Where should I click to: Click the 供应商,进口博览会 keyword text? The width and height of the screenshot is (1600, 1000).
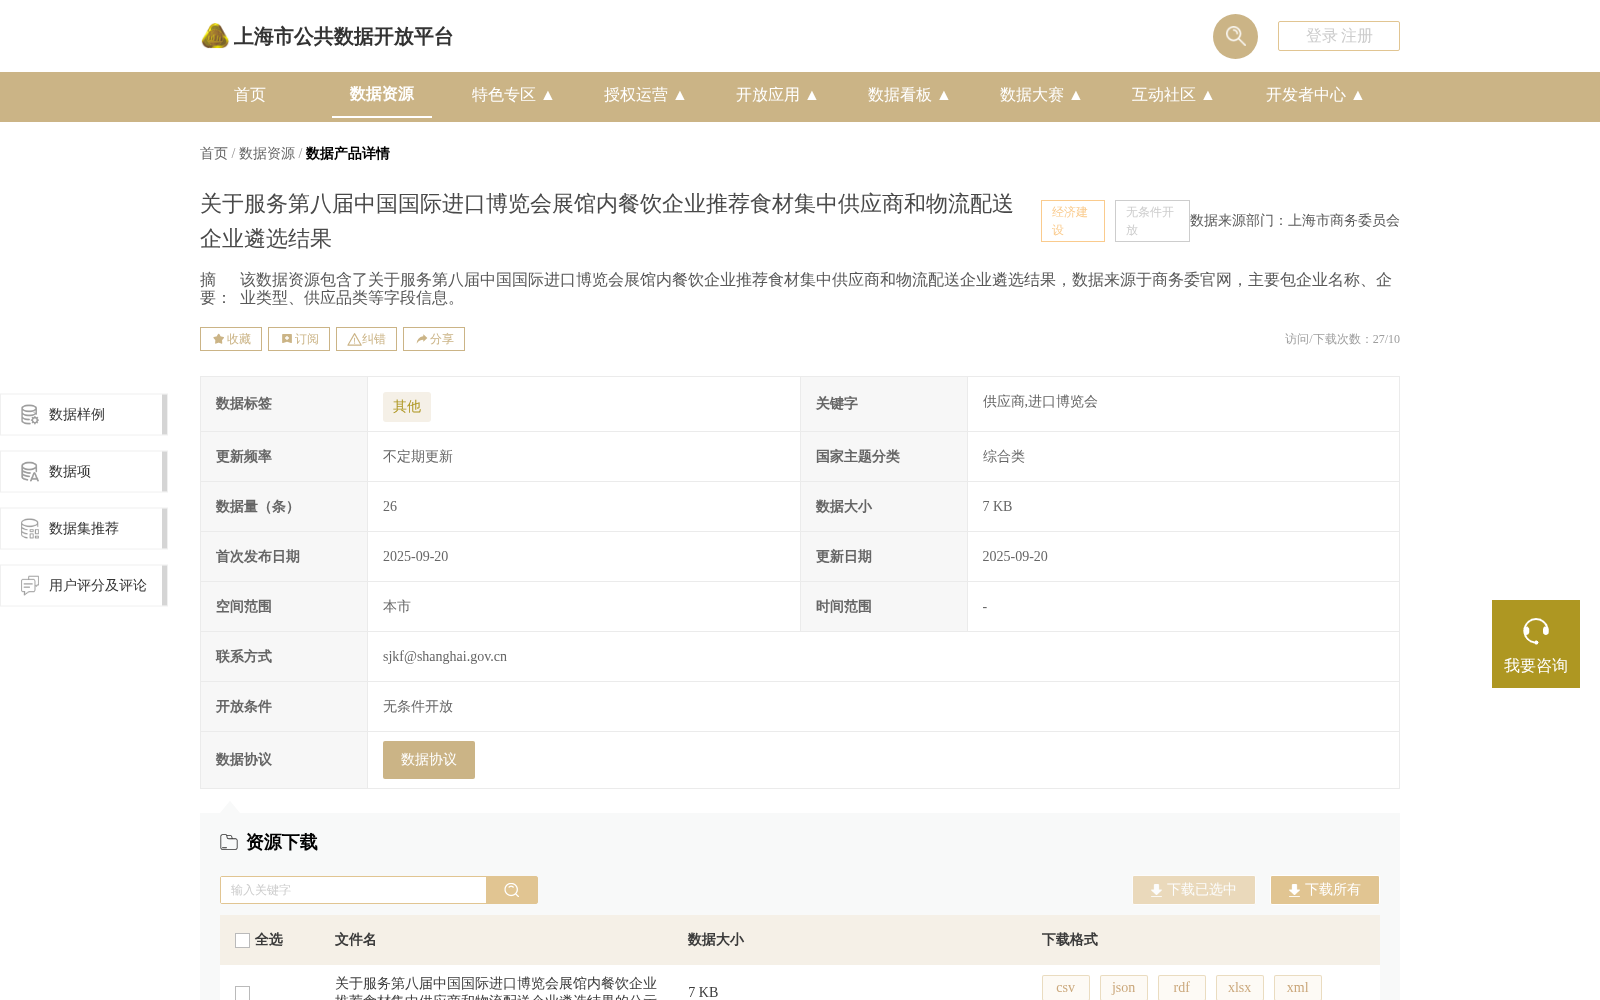(1040, 401)
